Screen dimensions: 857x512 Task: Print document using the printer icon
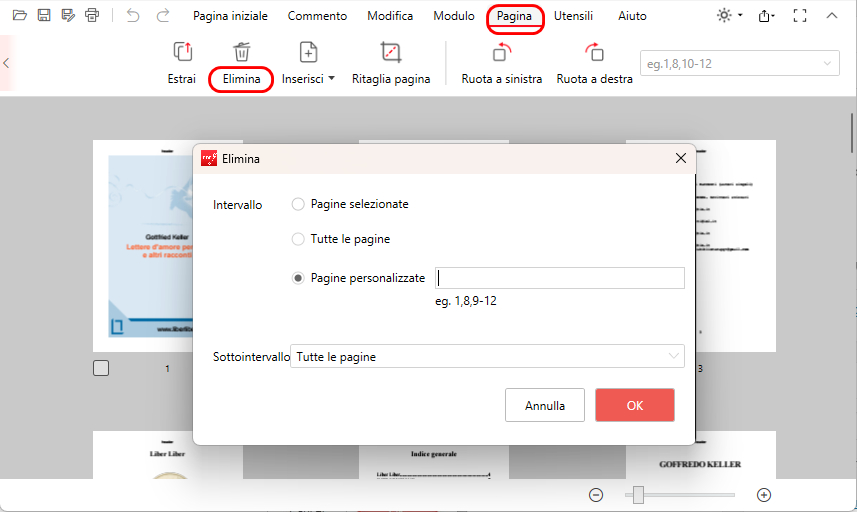(x=92, y=15)
